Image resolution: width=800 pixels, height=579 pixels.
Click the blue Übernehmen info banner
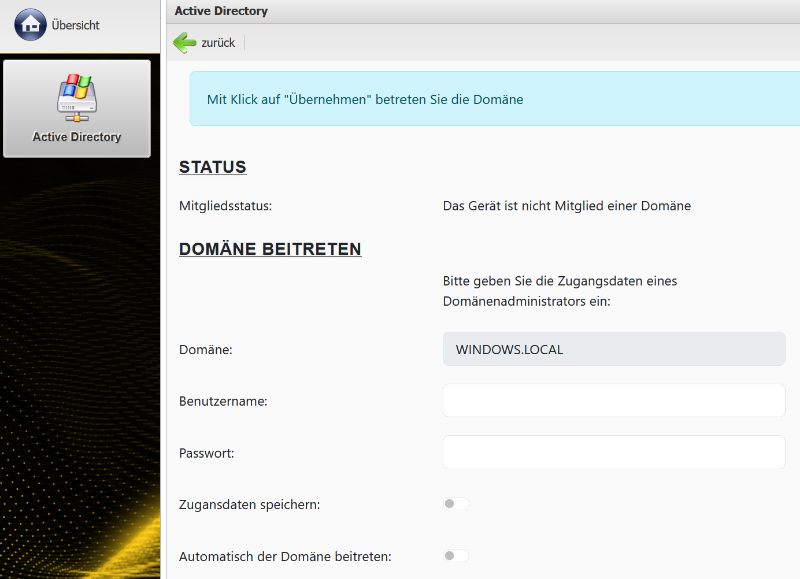(494, 99)
